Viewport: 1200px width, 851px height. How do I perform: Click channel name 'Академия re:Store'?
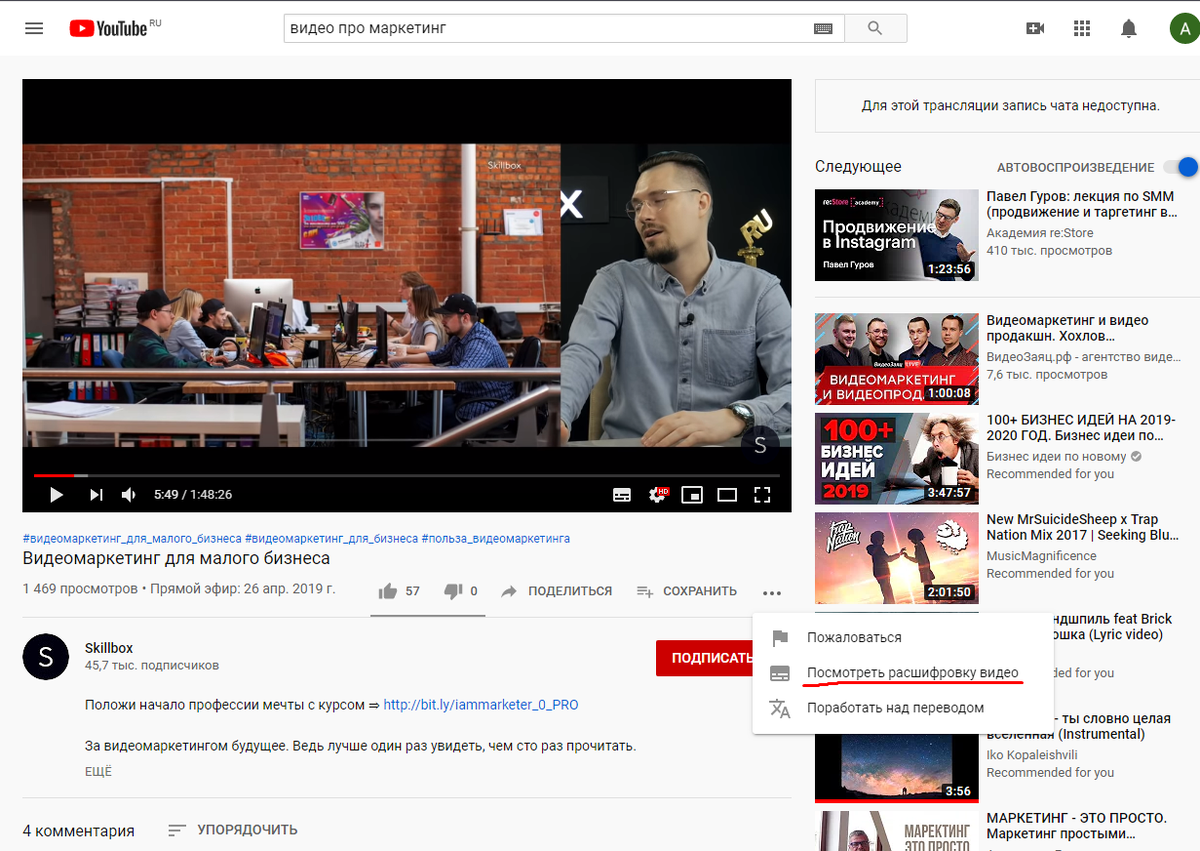click(1040, 233)
